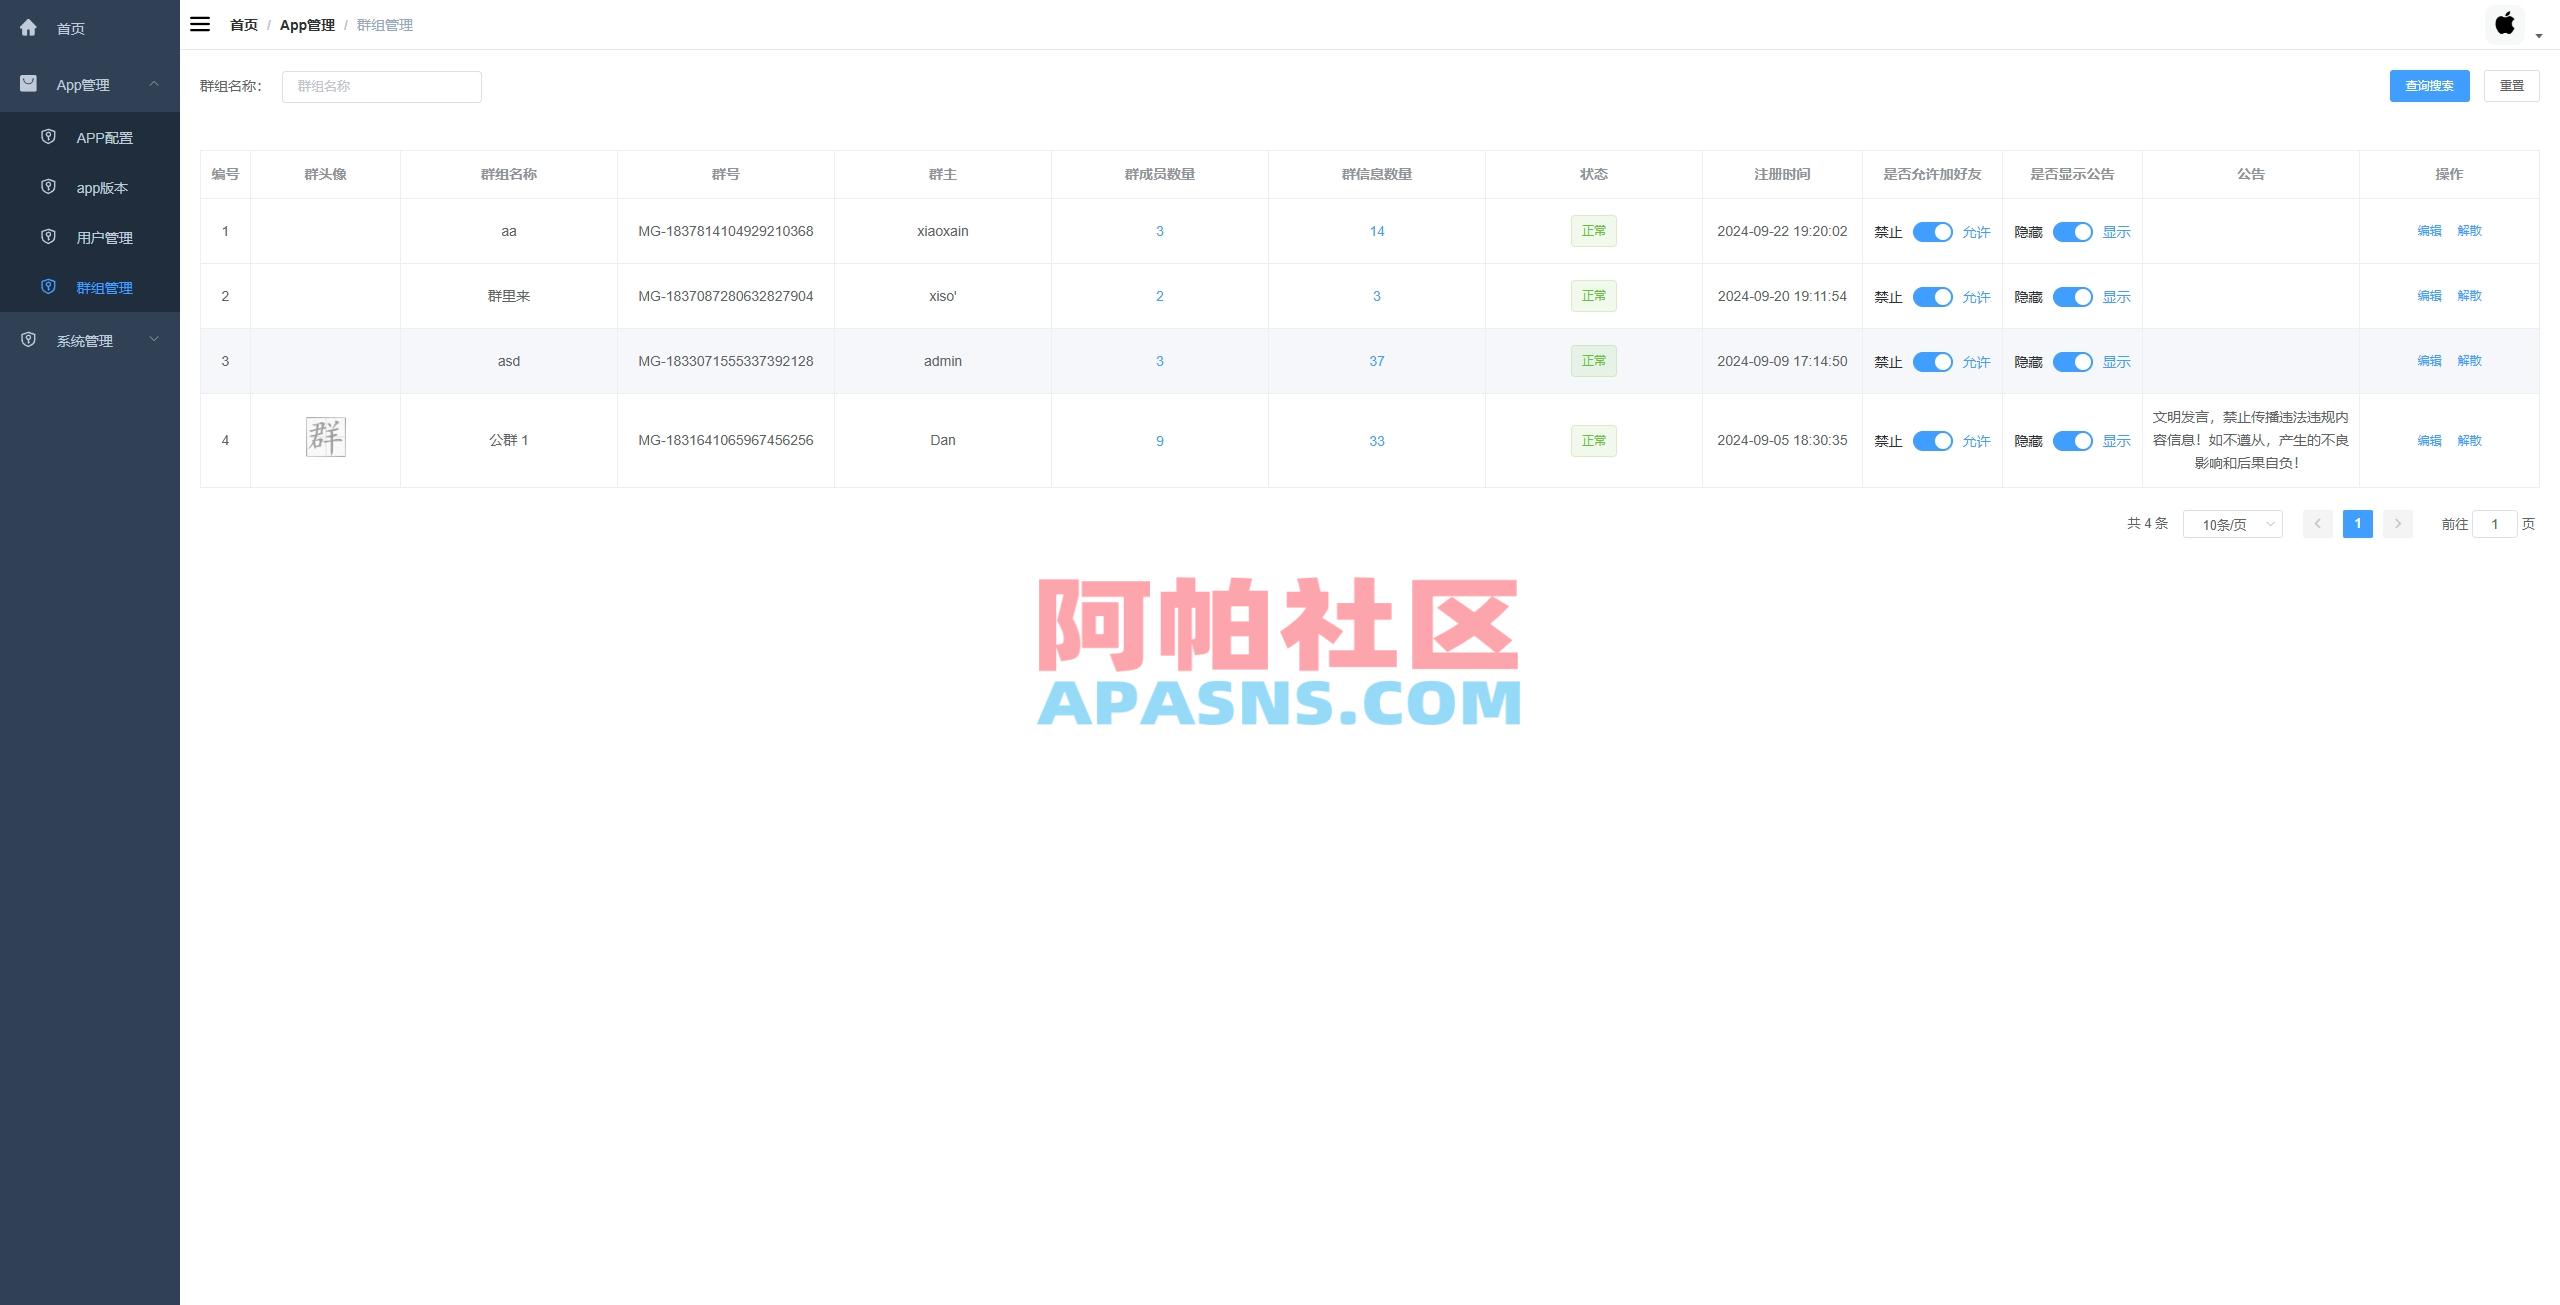Open the 10条/页 page-size dropdown

(2233, 523)
